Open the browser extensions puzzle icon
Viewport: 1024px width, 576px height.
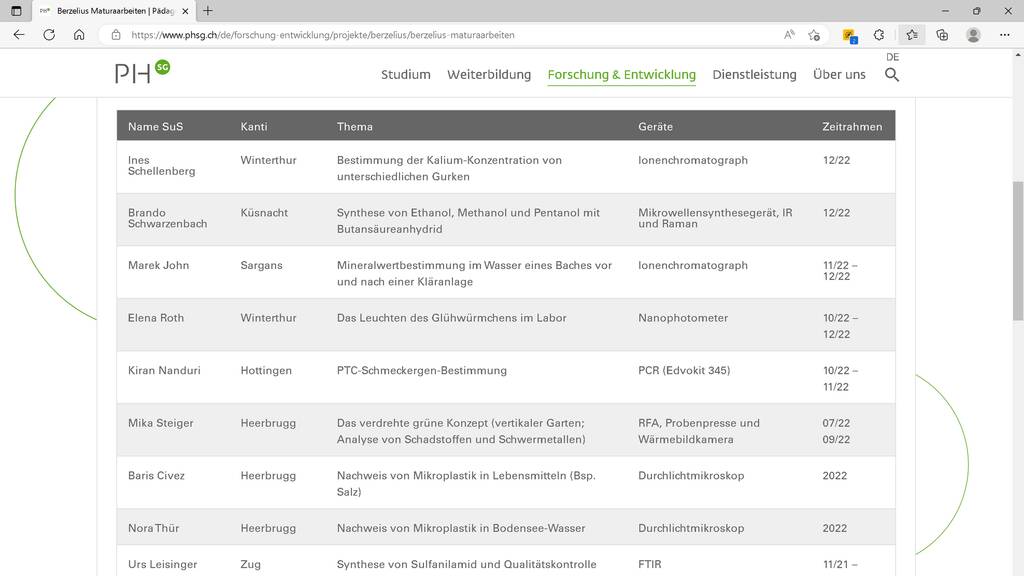coord(879,34)
